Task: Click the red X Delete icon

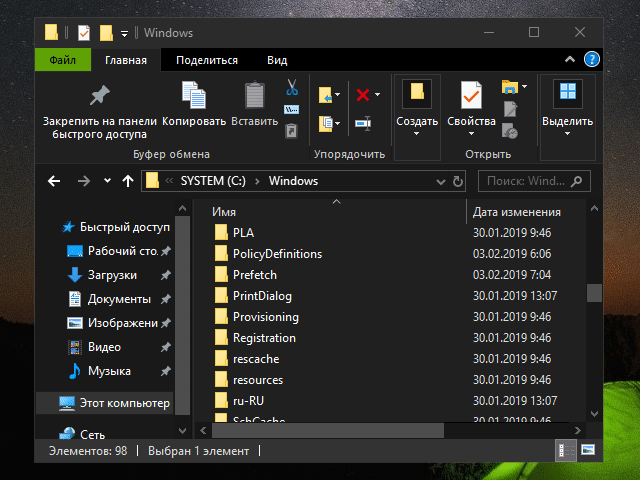Action: coord(363,95)
